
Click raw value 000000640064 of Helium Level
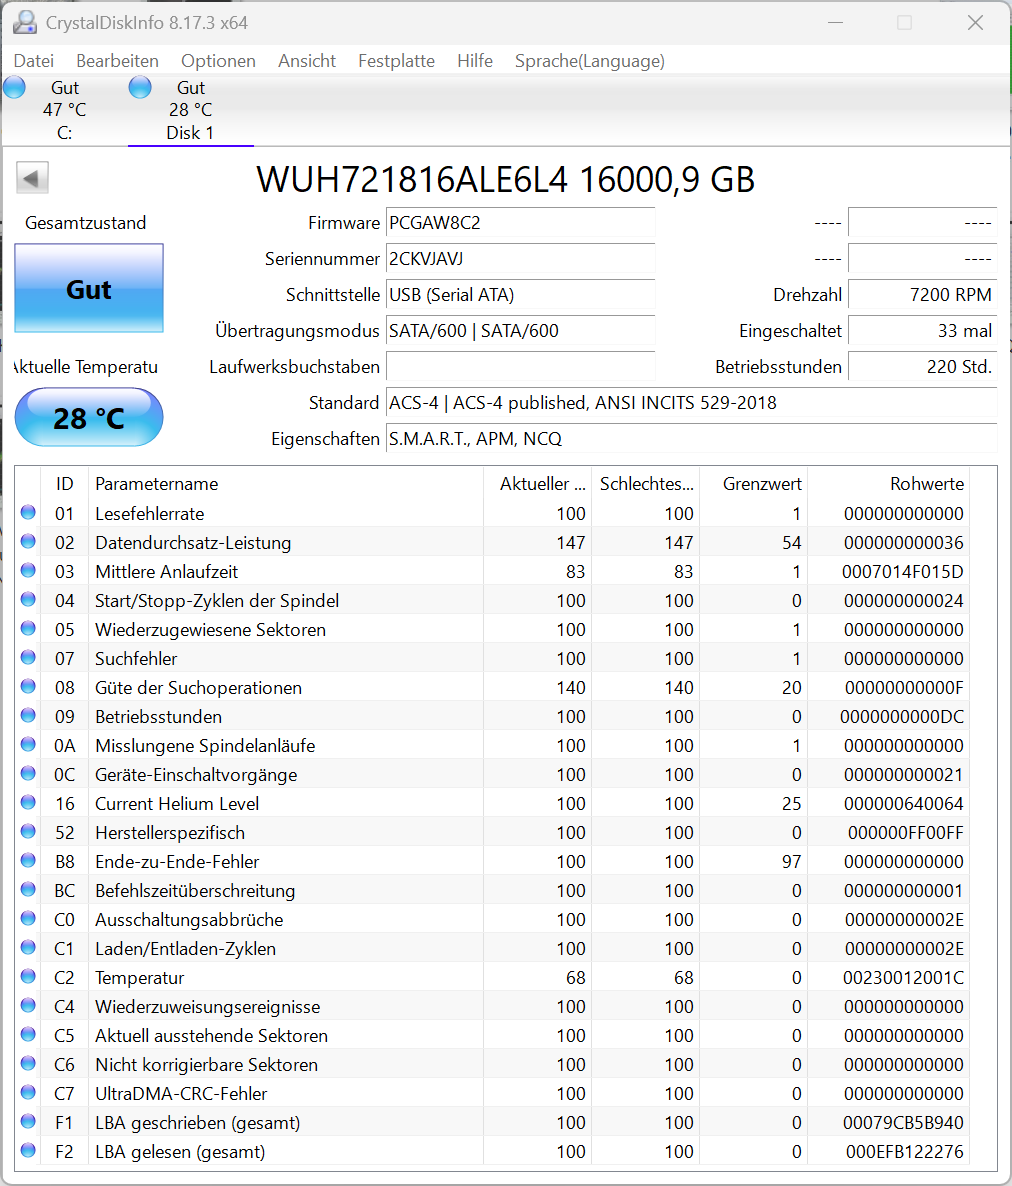(903, 804)
